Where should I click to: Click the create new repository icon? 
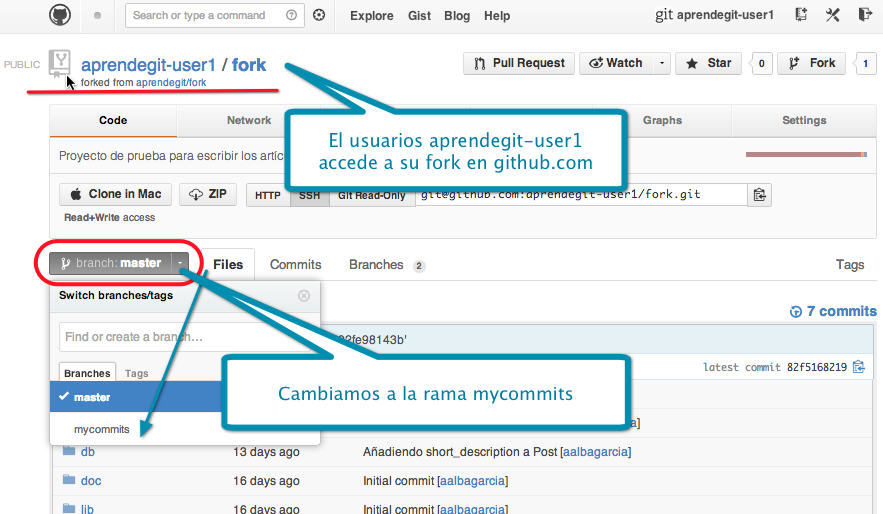point(801,15)
